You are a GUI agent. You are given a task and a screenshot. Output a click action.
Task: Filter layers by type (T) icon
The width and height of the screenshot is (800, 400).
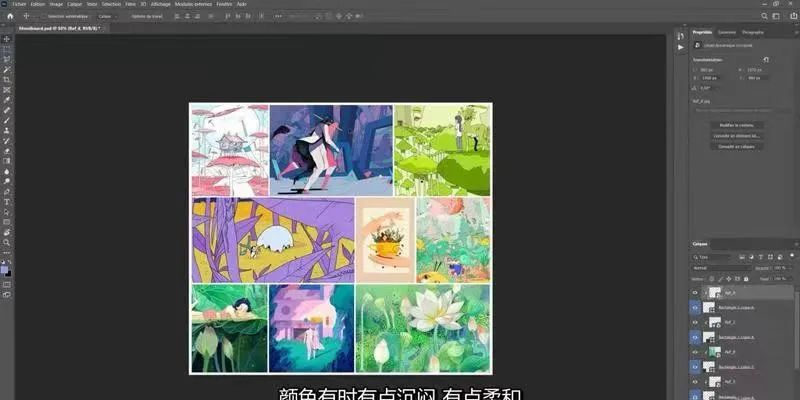[759, 257]
